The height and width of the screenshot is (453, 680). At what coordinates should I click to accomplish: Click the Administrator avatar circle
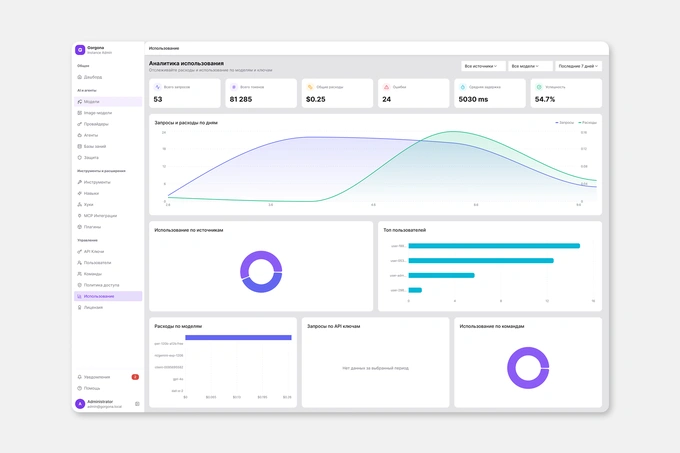coord(80,404)
